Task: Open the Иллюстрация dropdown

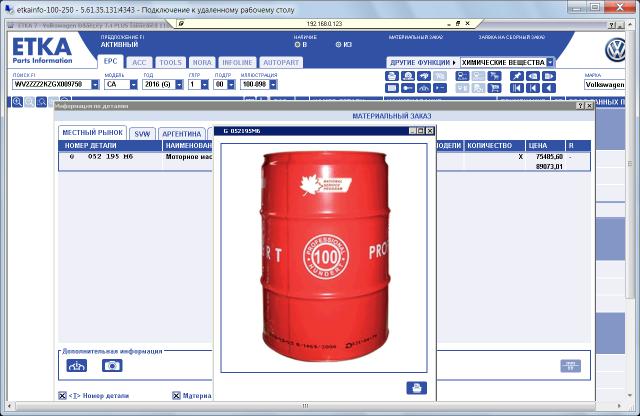Action: (273, 85)
